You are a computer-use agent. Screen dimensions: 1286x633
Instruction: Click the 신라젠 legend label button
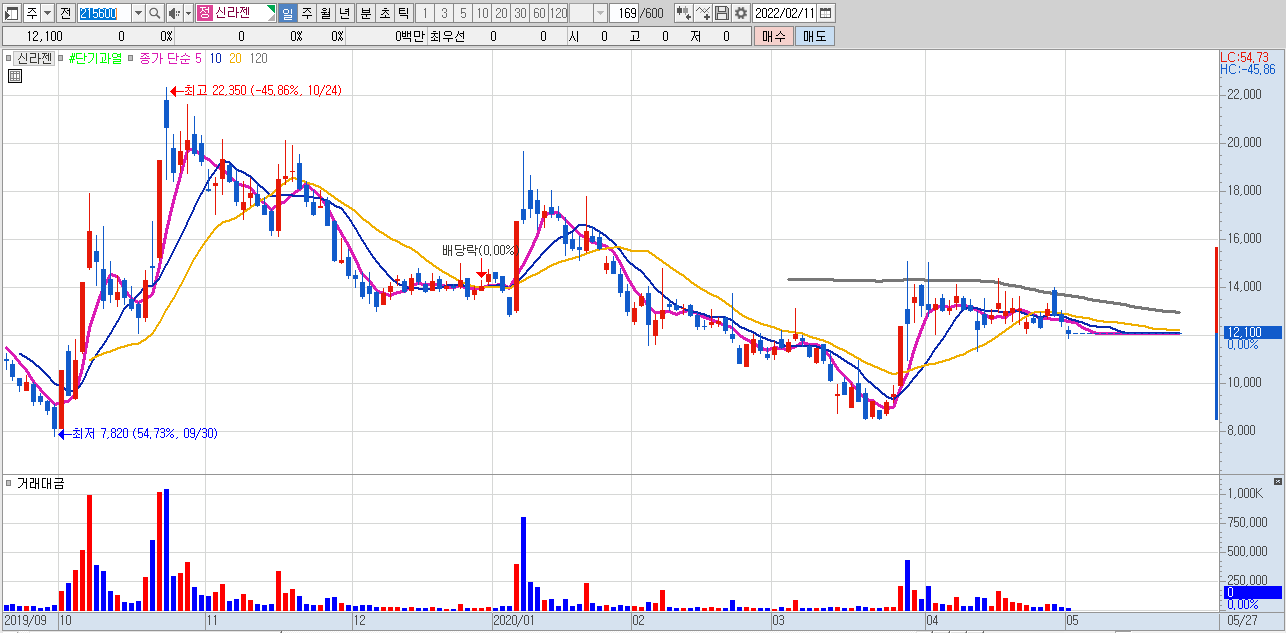pos(33,58)
